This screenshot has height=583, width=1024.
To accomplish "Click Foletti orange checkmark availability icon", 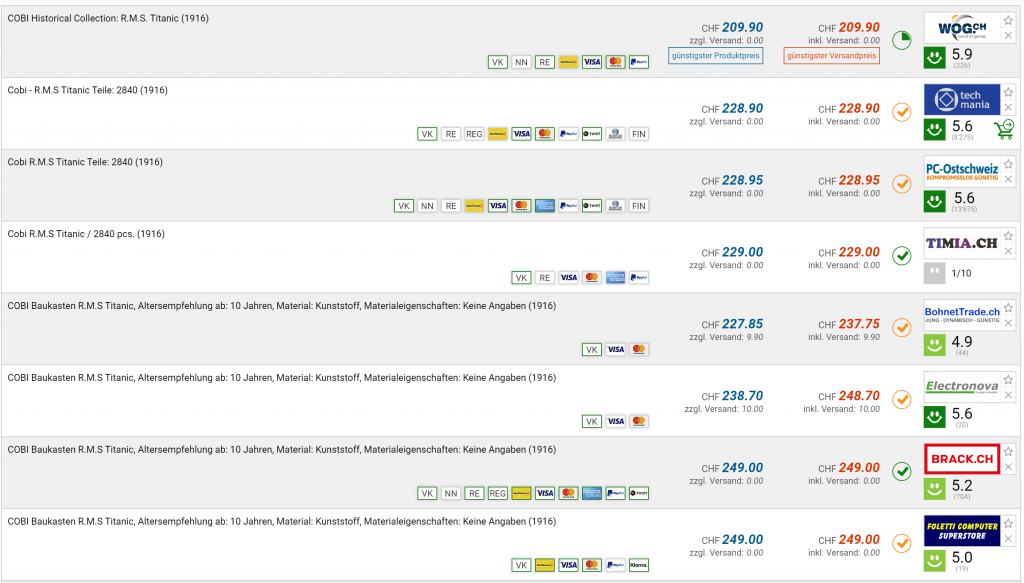I will tap(902, 543).
